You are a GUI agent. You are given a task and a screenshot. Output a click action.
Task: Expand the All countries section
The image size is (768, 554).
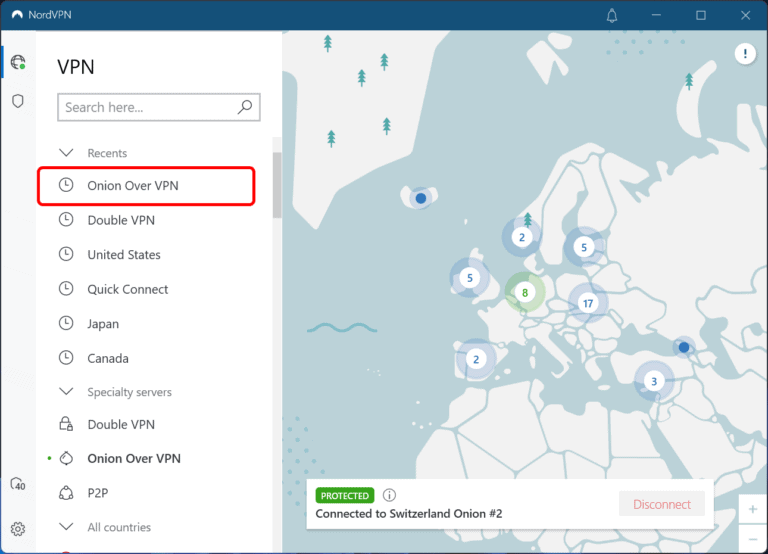(x=67, y=527)
